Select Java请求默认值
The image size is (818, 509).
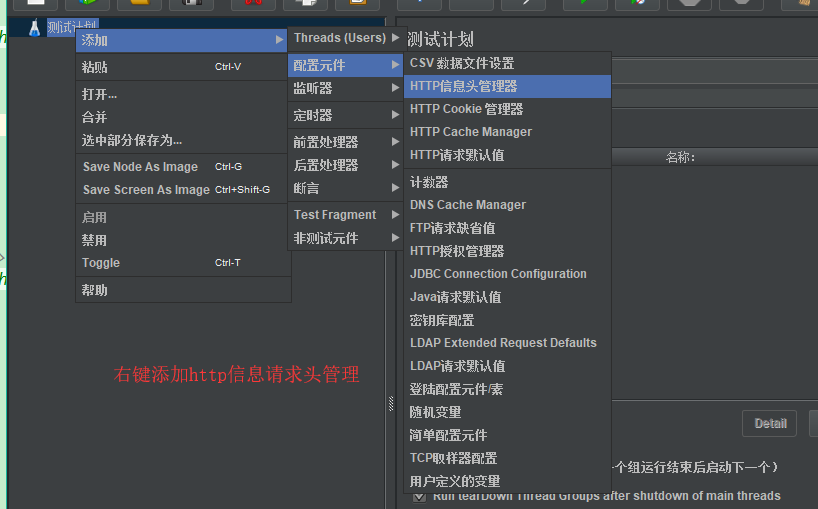pyautogui.click(x=507, y=297)
